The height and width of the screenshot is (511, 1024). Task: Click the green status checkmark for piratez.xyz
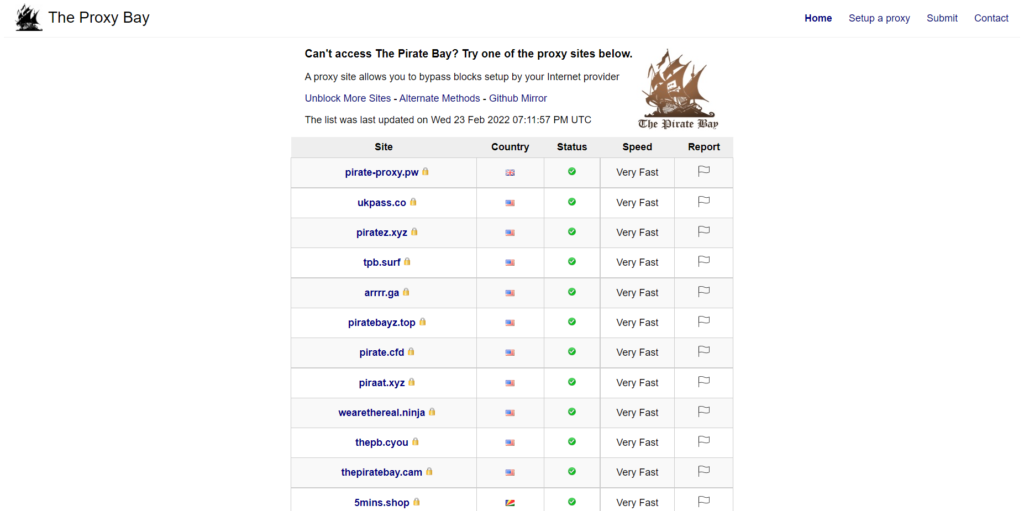coord(571,231)
